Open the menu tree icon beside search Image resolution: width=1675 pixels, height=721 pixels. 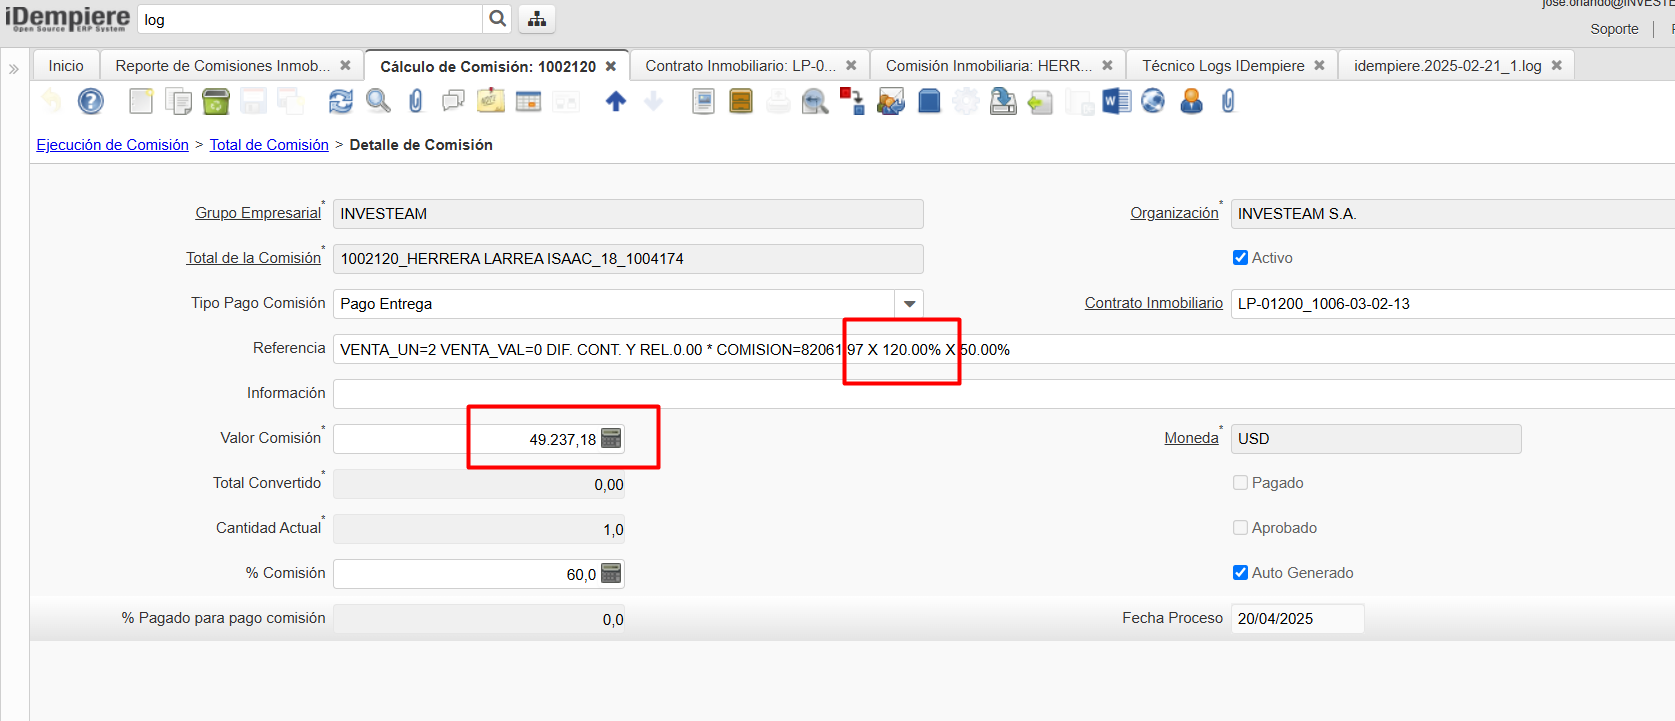(537, 19)
